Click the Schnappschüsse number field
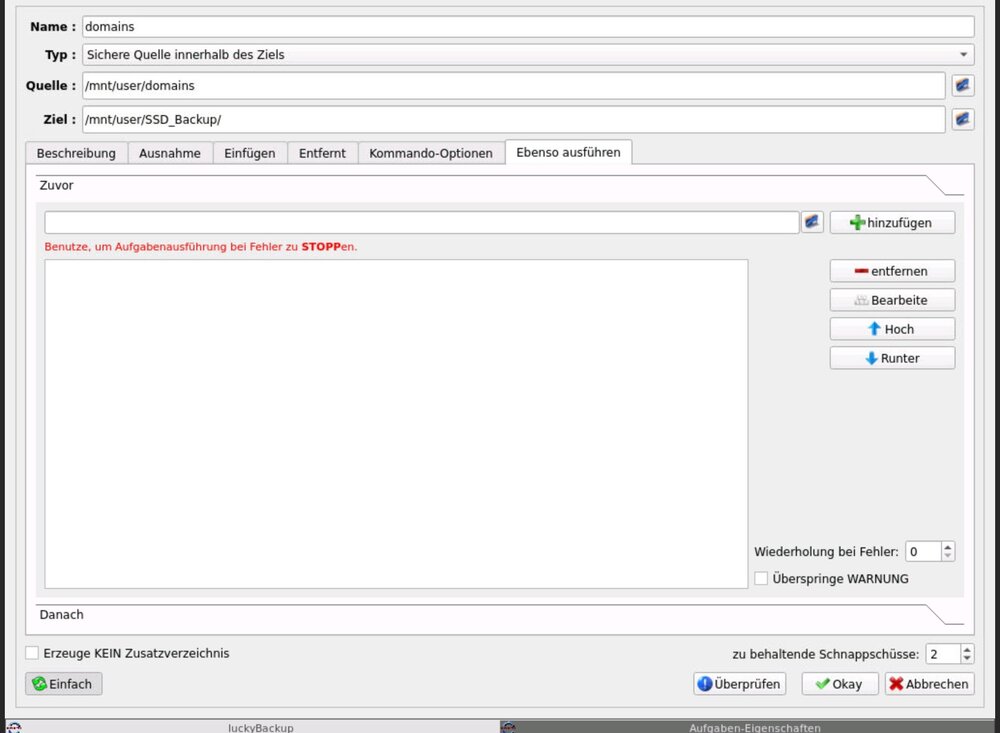 943,654
